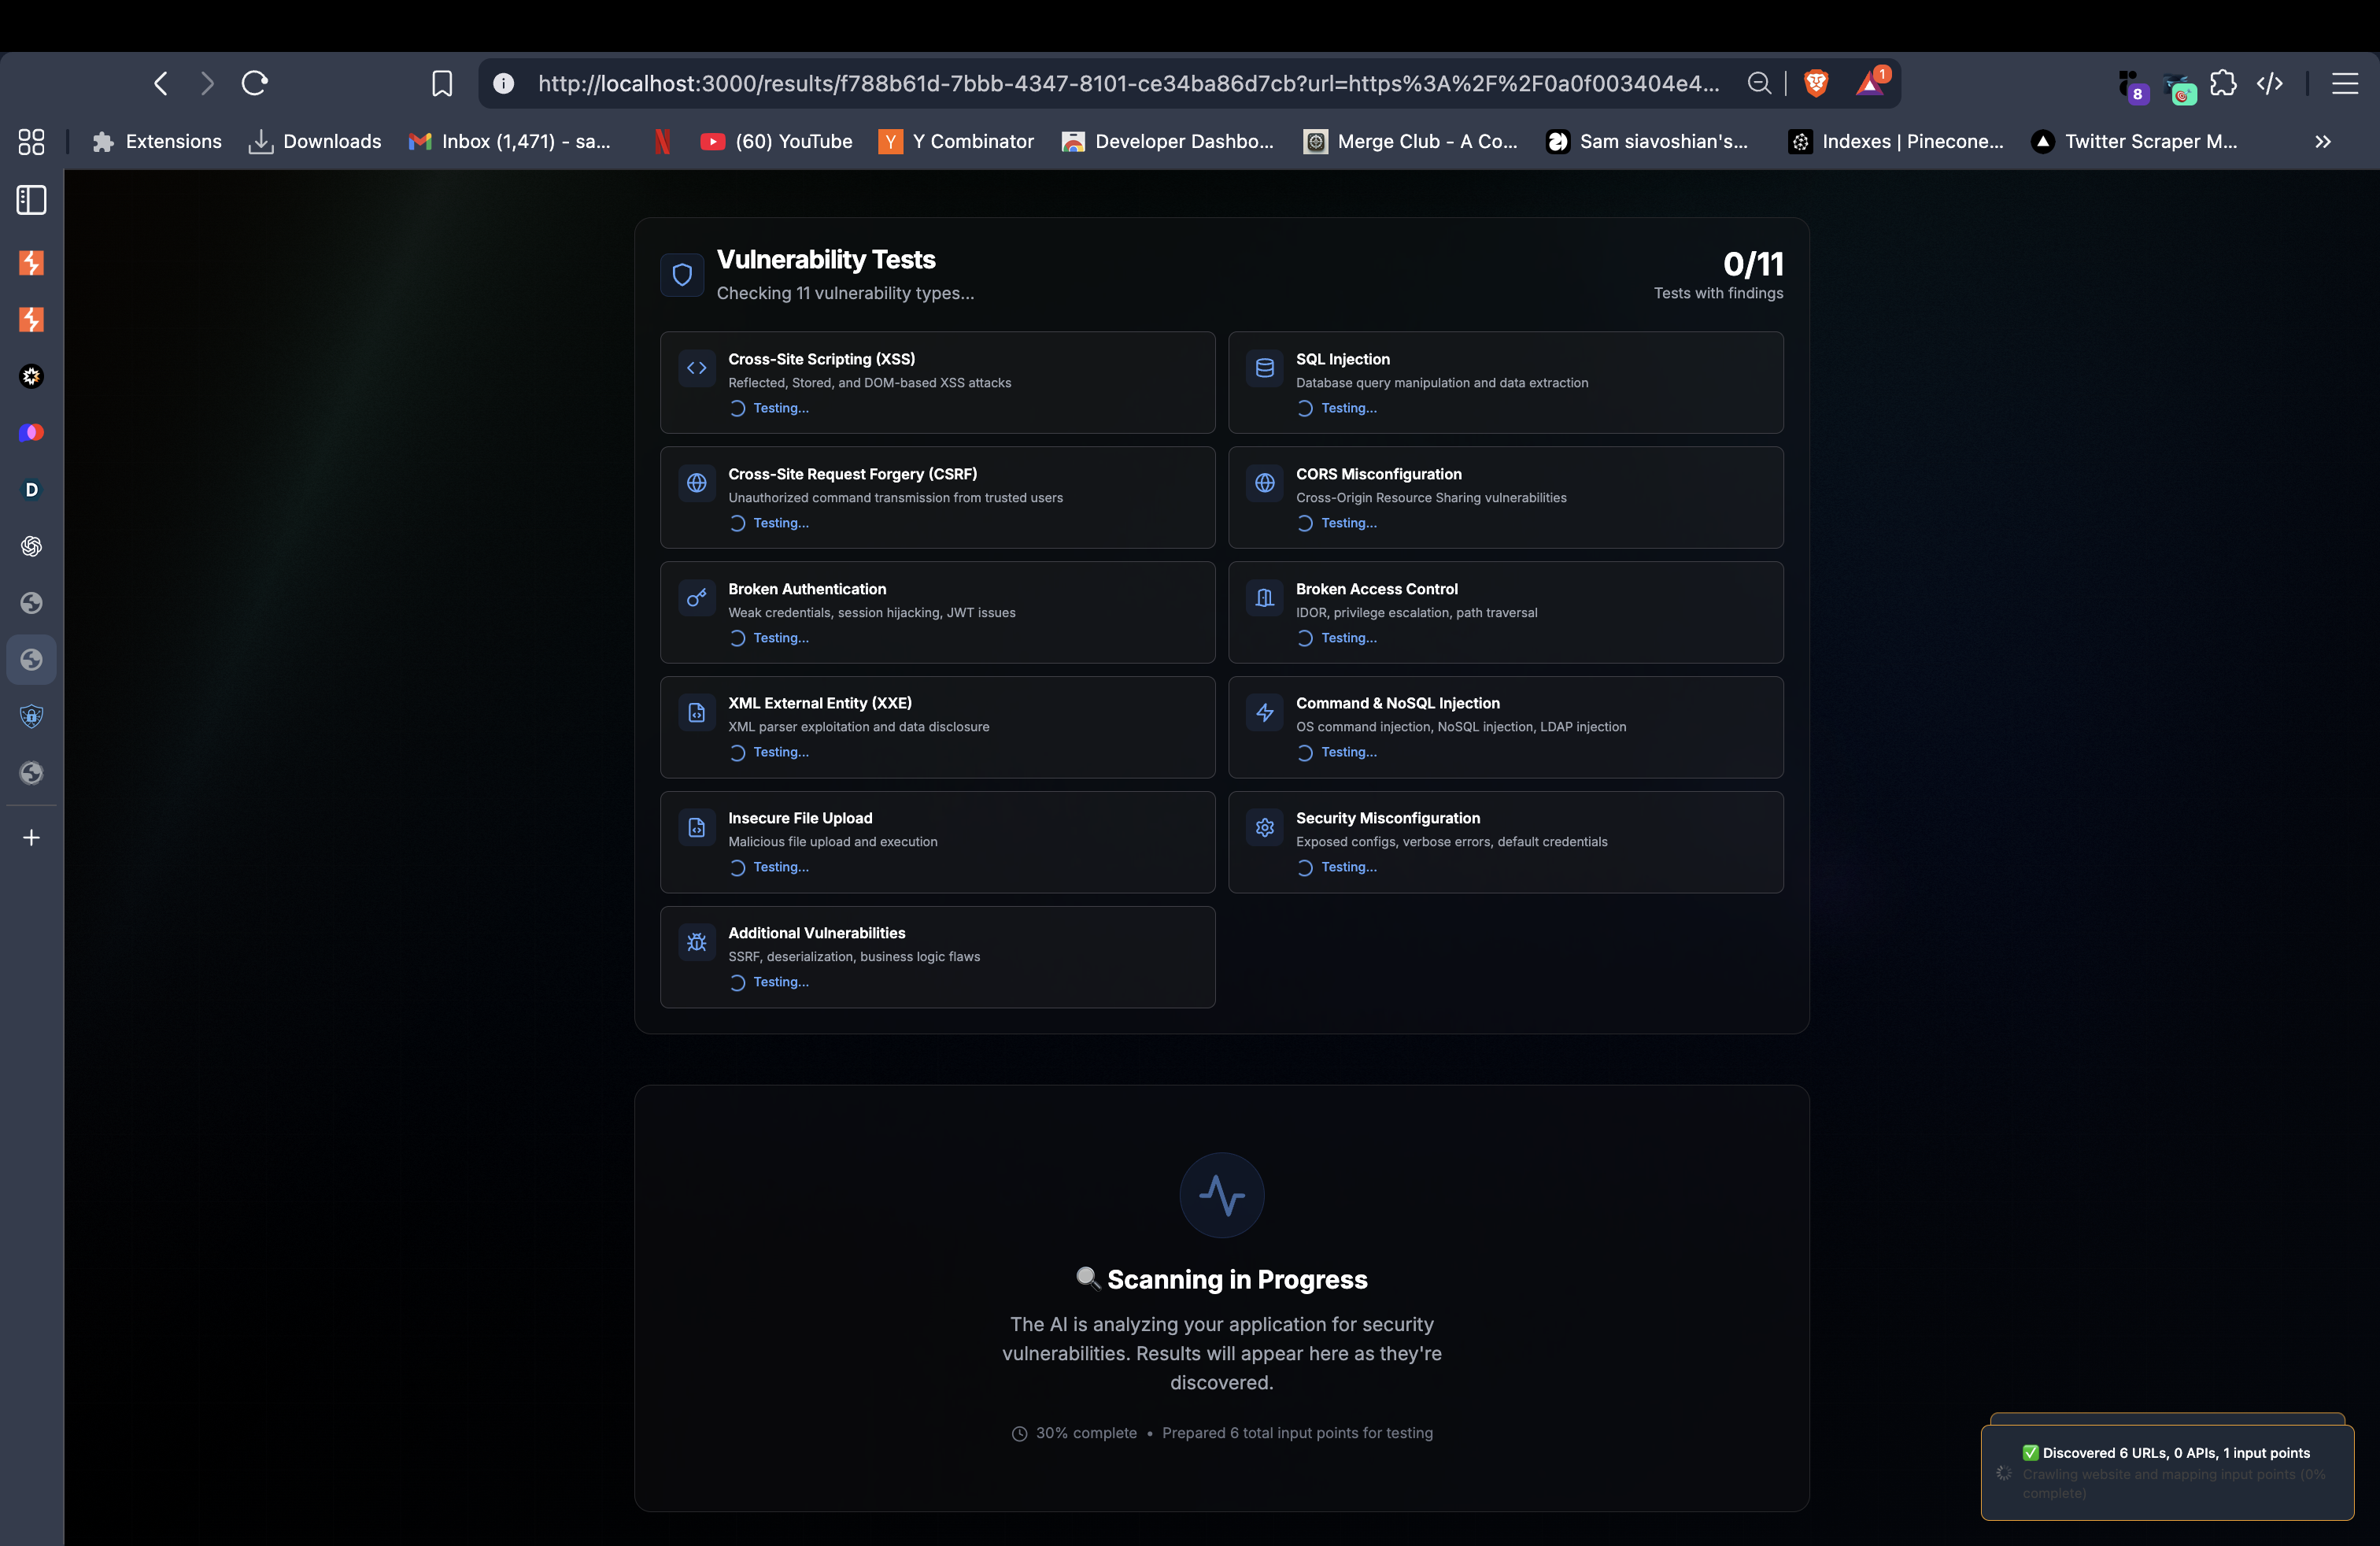The width and height of the screenshot is (2380, 1546).
Task: Open the Extensions puzzle icon in toolbar
Action: tap(2223, 83)
